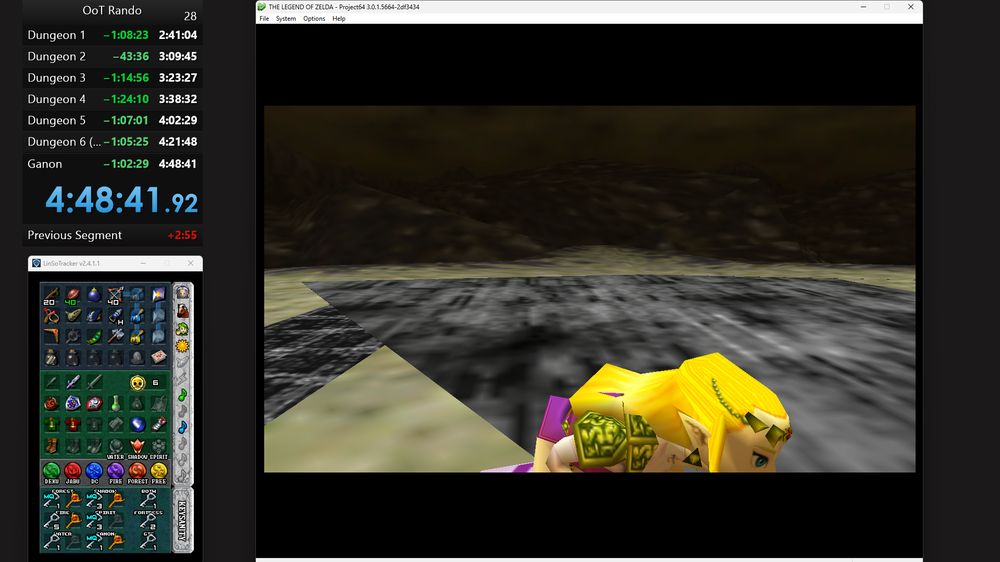Click the OoT Rando title header
This screenshot has height=562, width=1000.
(112, 10)
